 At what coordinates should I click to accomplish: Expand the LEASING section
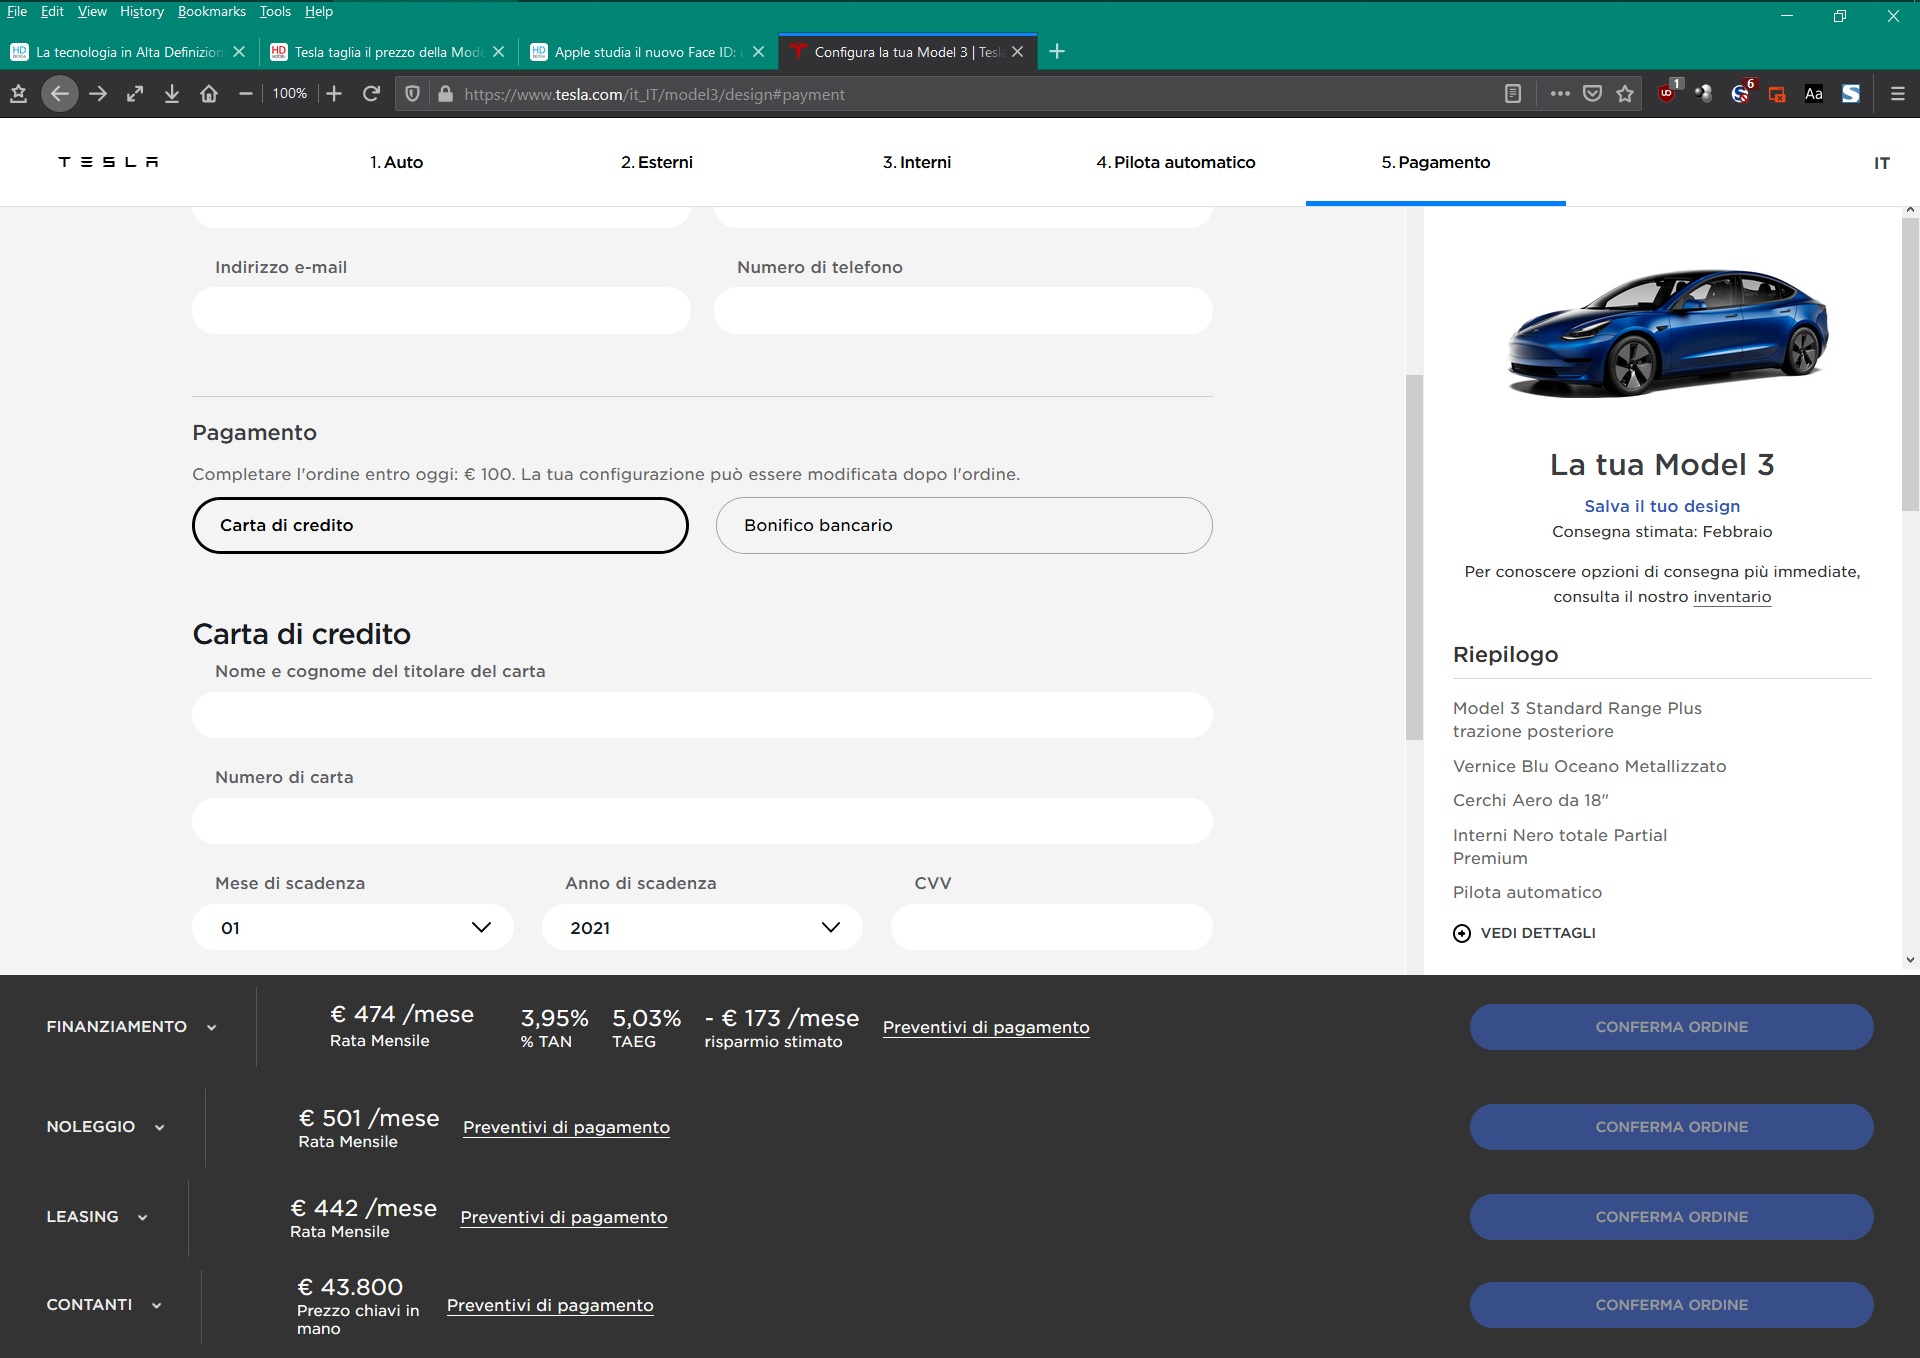click(x=97, y=1217)
